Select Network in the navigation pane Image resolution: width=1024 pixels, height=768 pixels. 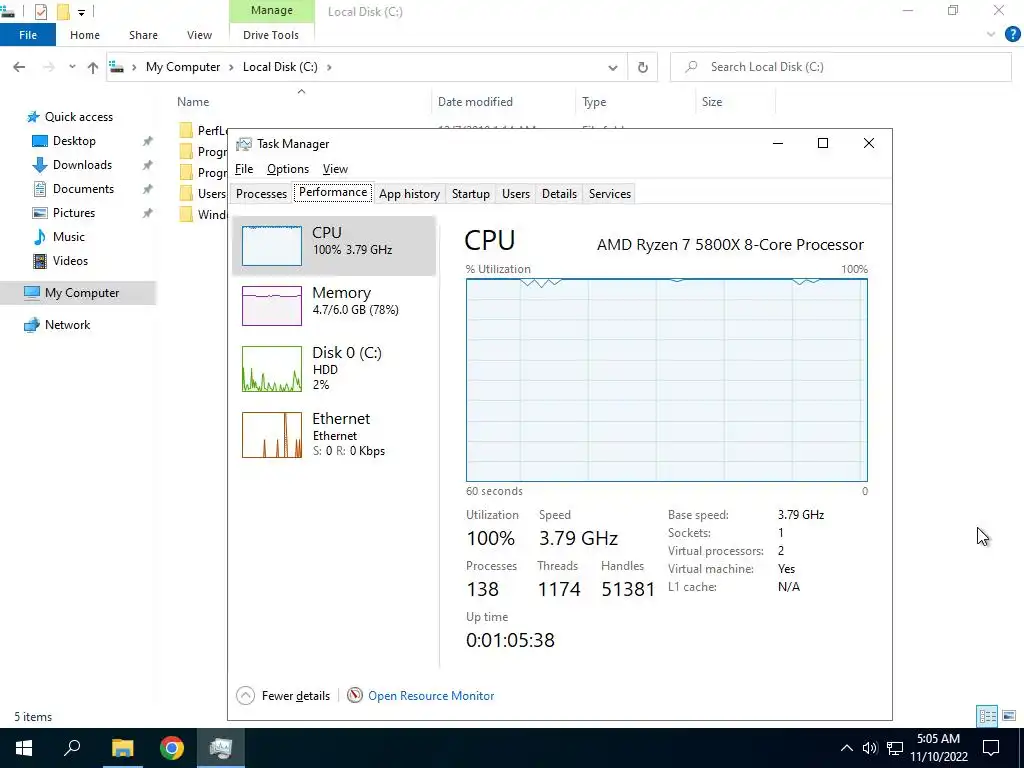67,325
